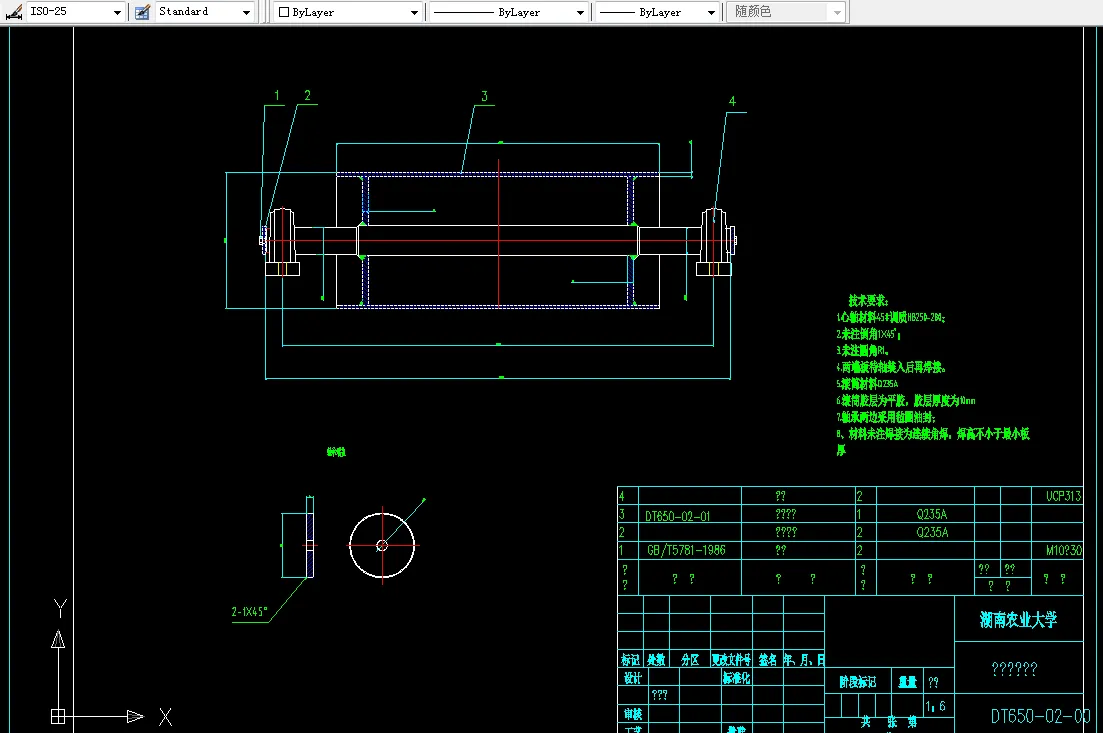
Task: Click drawing number DT650-02-00 in title block
Action: click(1040, 716)
